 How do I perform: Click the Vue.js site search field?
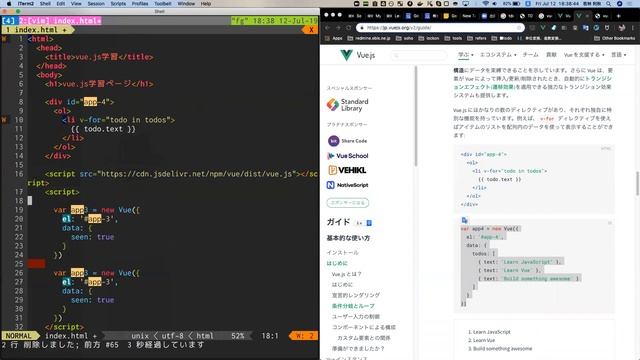[418, 55]
